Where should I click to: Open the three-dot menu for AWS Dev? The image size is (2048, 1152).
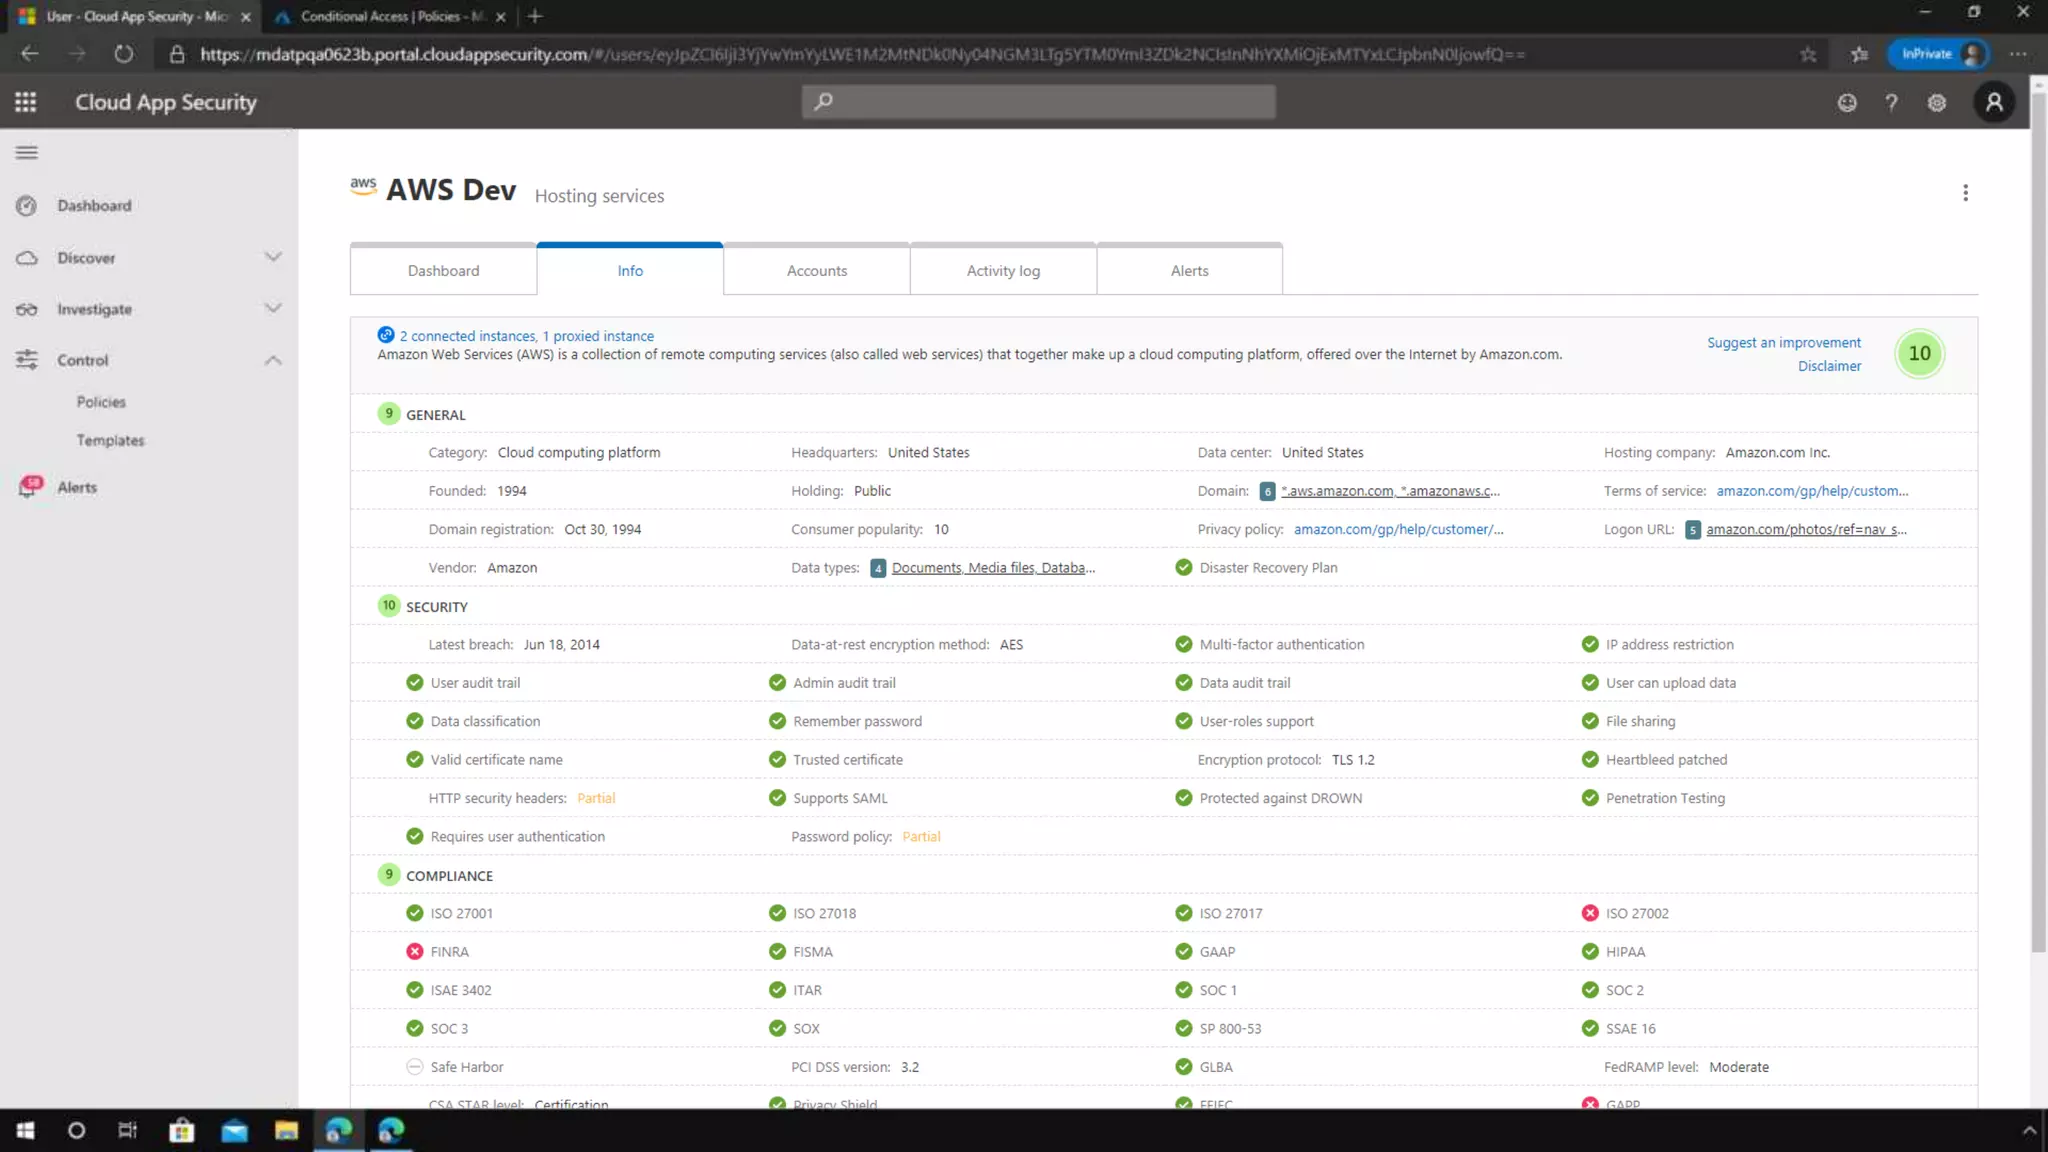1965,193
